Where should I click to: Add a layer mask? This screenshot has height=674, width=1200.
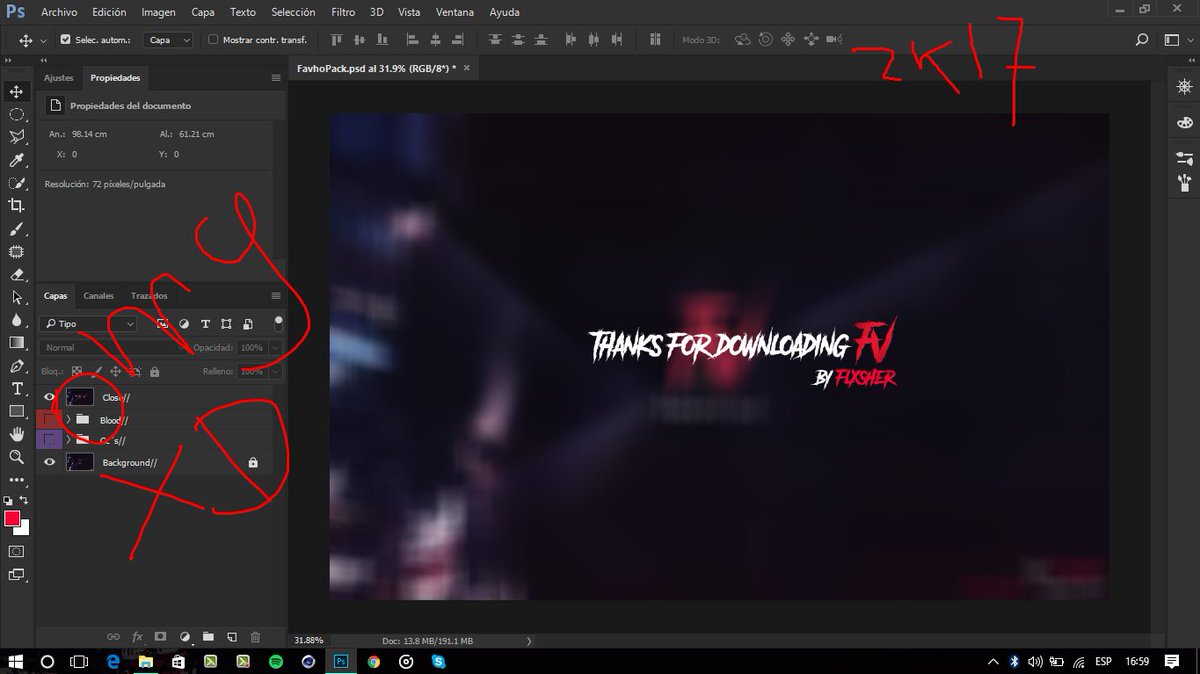[x=160, y=637]
